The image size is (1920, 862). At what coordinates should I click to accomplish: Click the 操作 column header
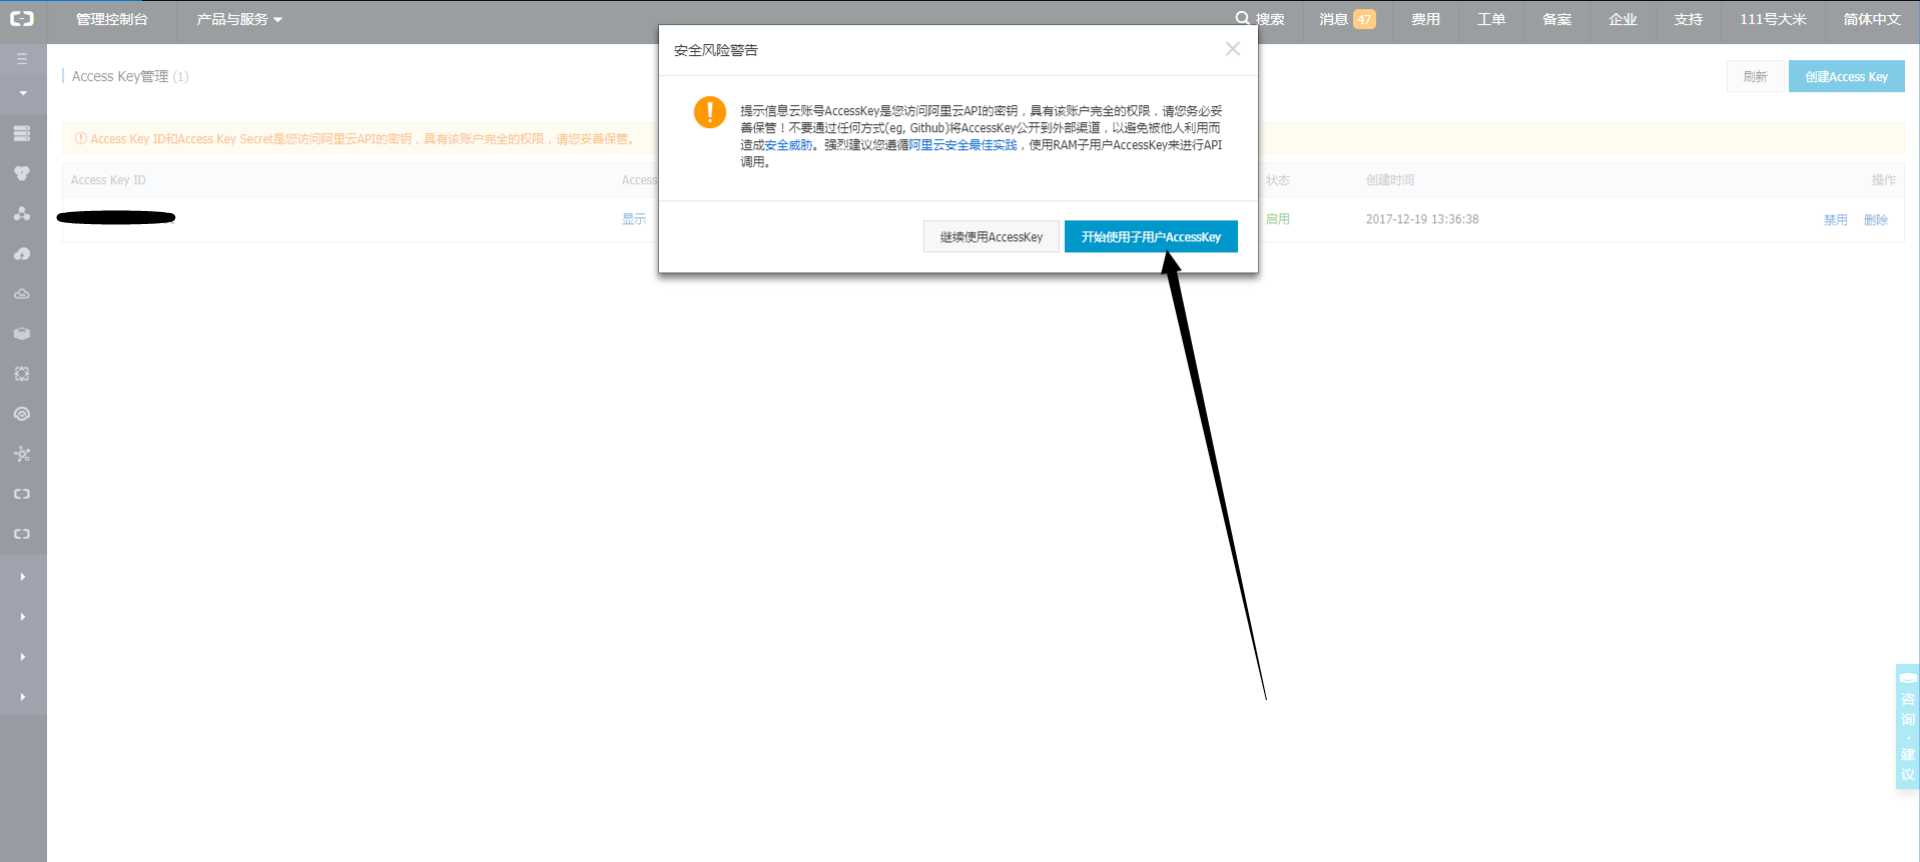pos(1884,180)
